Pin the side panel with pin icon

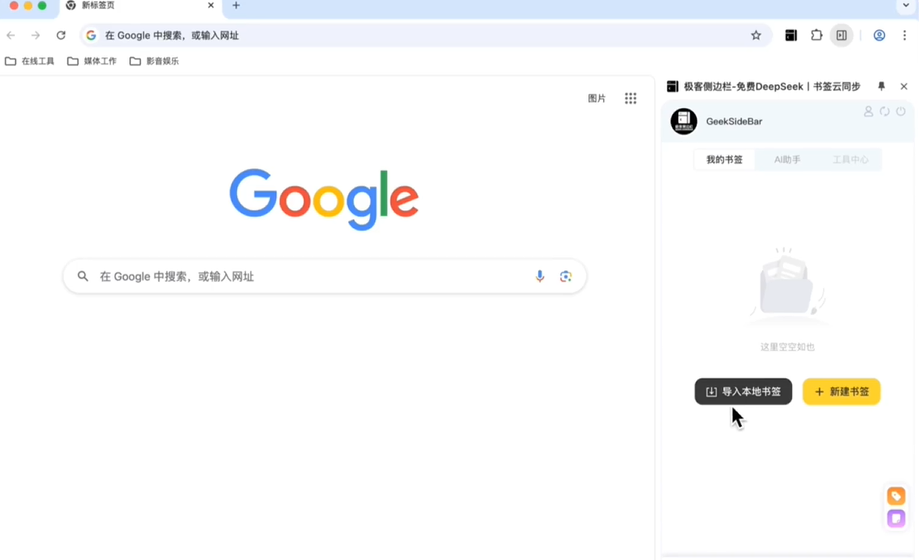tap(881, 86)
